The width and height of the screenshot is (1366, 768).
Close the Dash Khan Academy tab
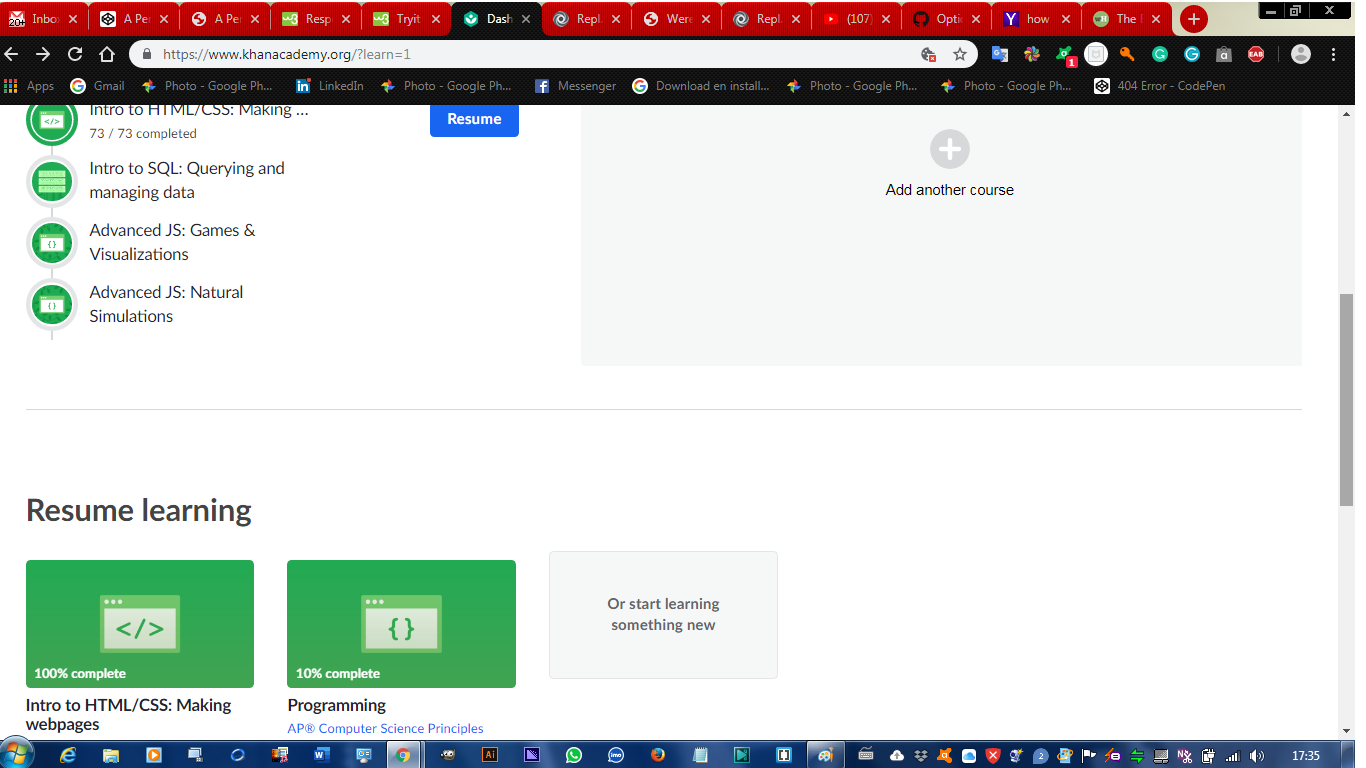click(526, 19)
